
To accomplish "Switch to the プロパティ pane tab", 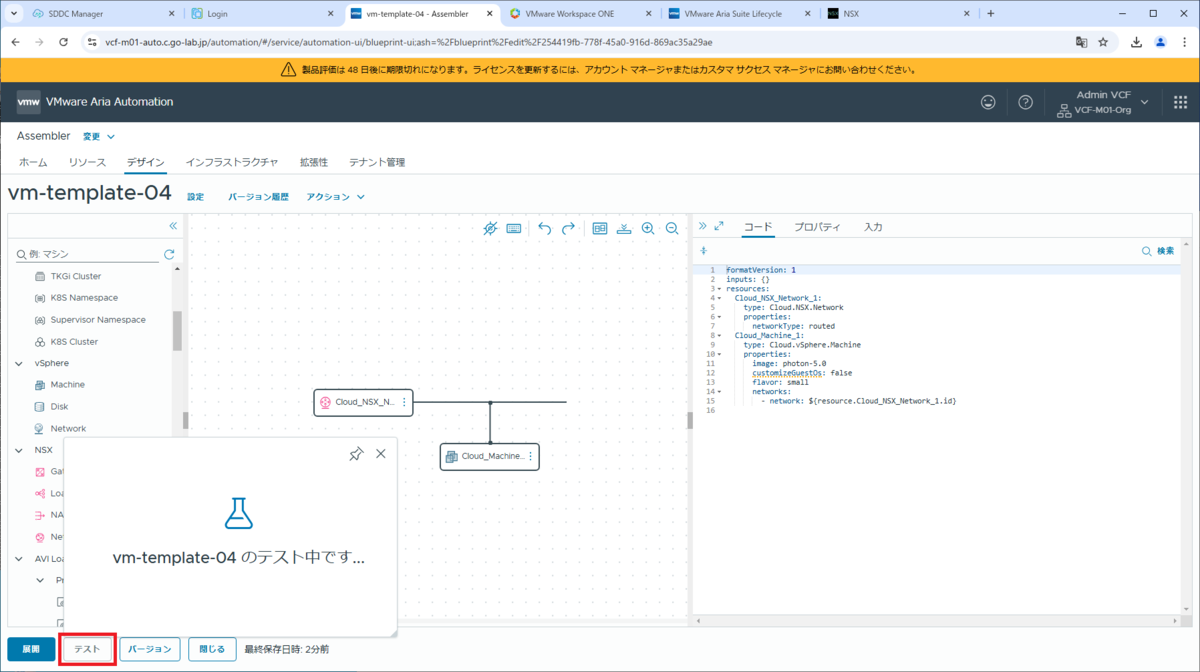I will [817, 227].
